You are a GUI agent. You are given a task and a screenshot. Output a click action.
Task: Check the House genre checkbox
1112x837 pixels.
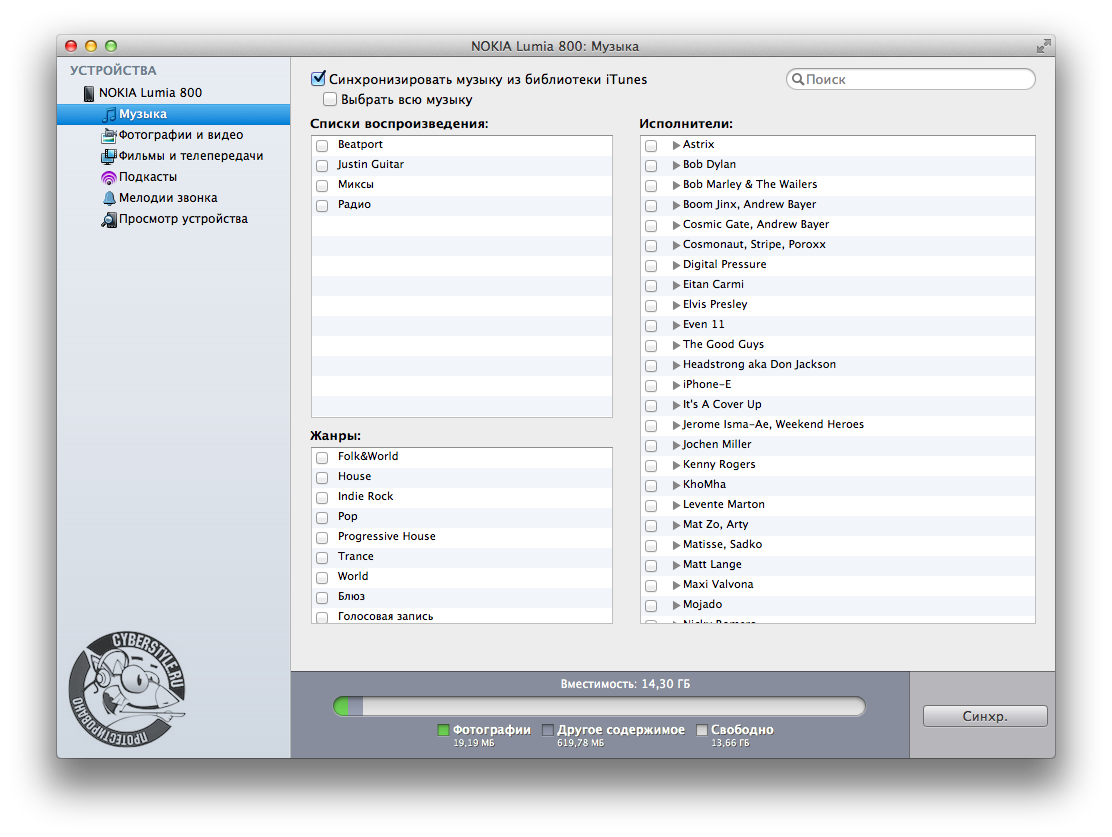[x=322, y=477]
